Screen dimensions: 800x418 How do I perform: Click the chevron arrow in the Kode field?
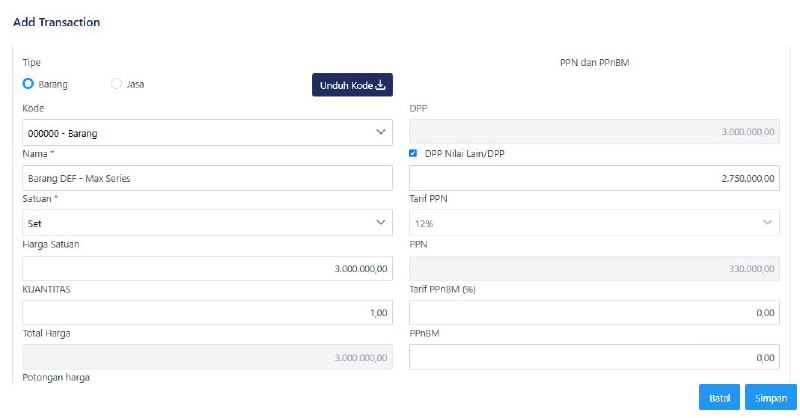[x=380, y=132]
